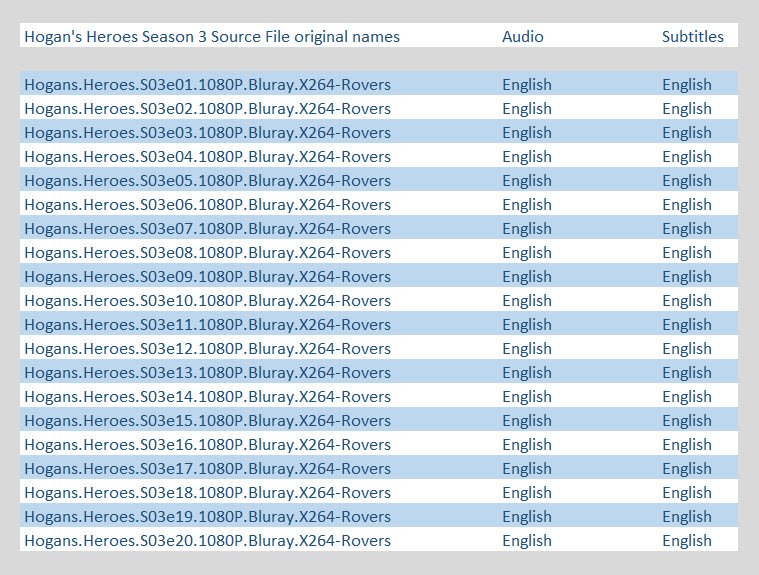This screenshot has width=759, height=575.
Task: Click the Subtitles cell 'English' in the S03e07 row
Action: [687, 228]
